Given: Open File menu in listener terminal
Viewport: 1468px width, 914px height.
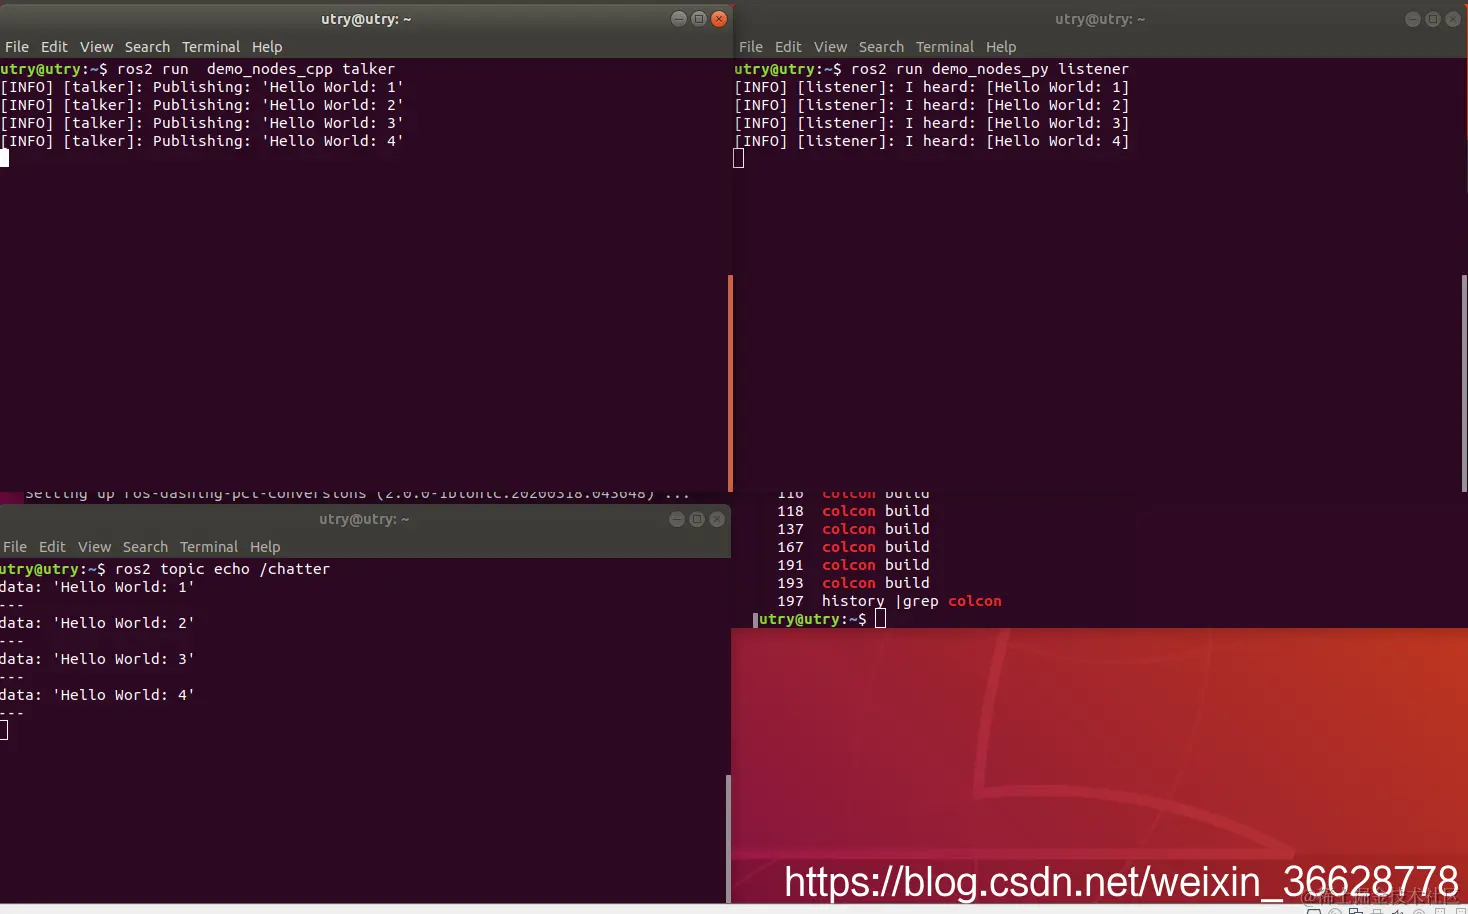Looking at the screenshot, I should 751,47.
